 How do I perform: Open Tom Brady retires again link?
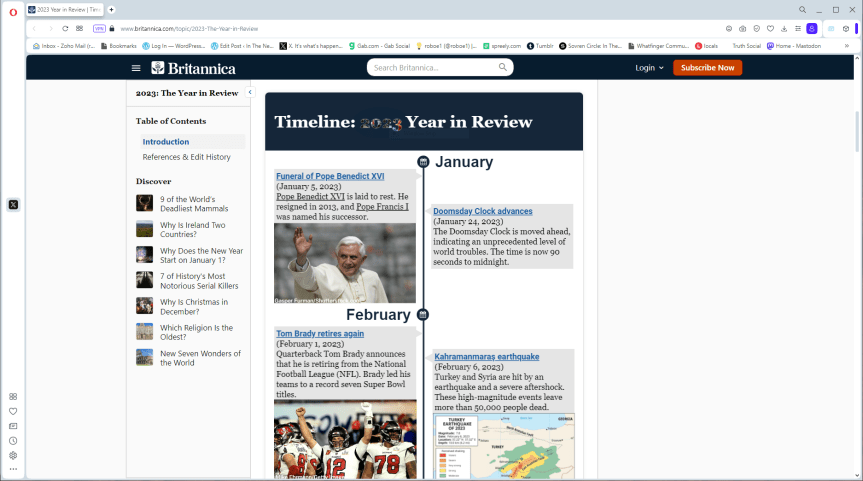pyautogui.click(x=320, y=334)
